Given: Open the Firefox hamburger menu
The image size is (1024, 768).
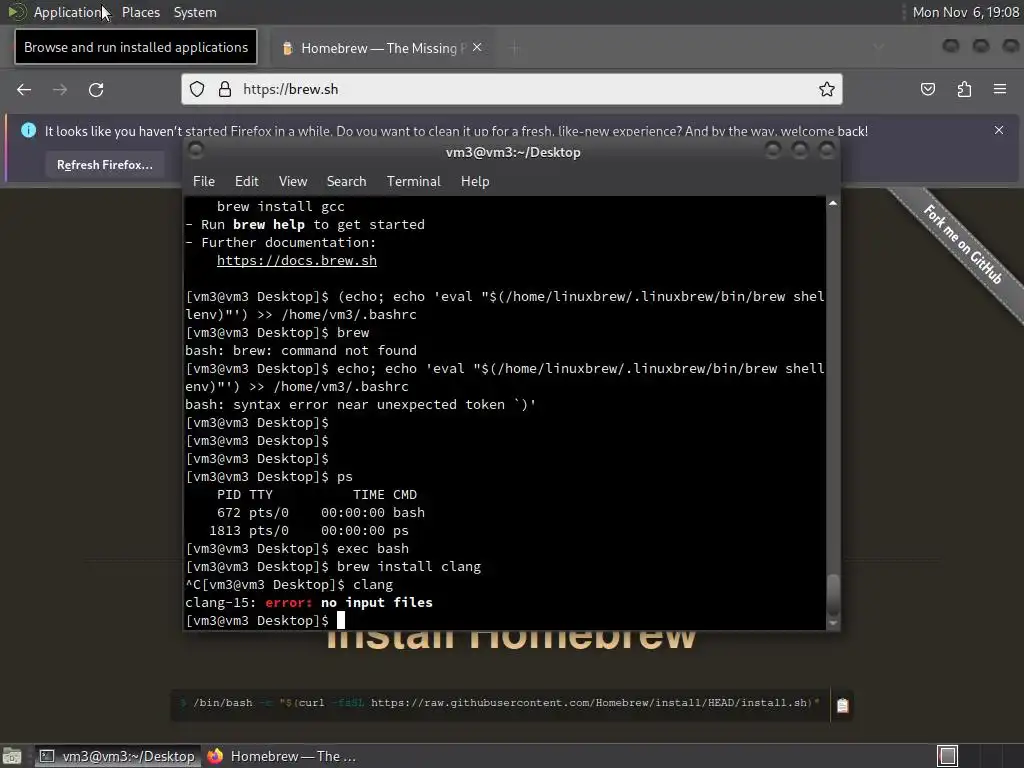Looking at the screenshot, I should [x=1000, y=89].
